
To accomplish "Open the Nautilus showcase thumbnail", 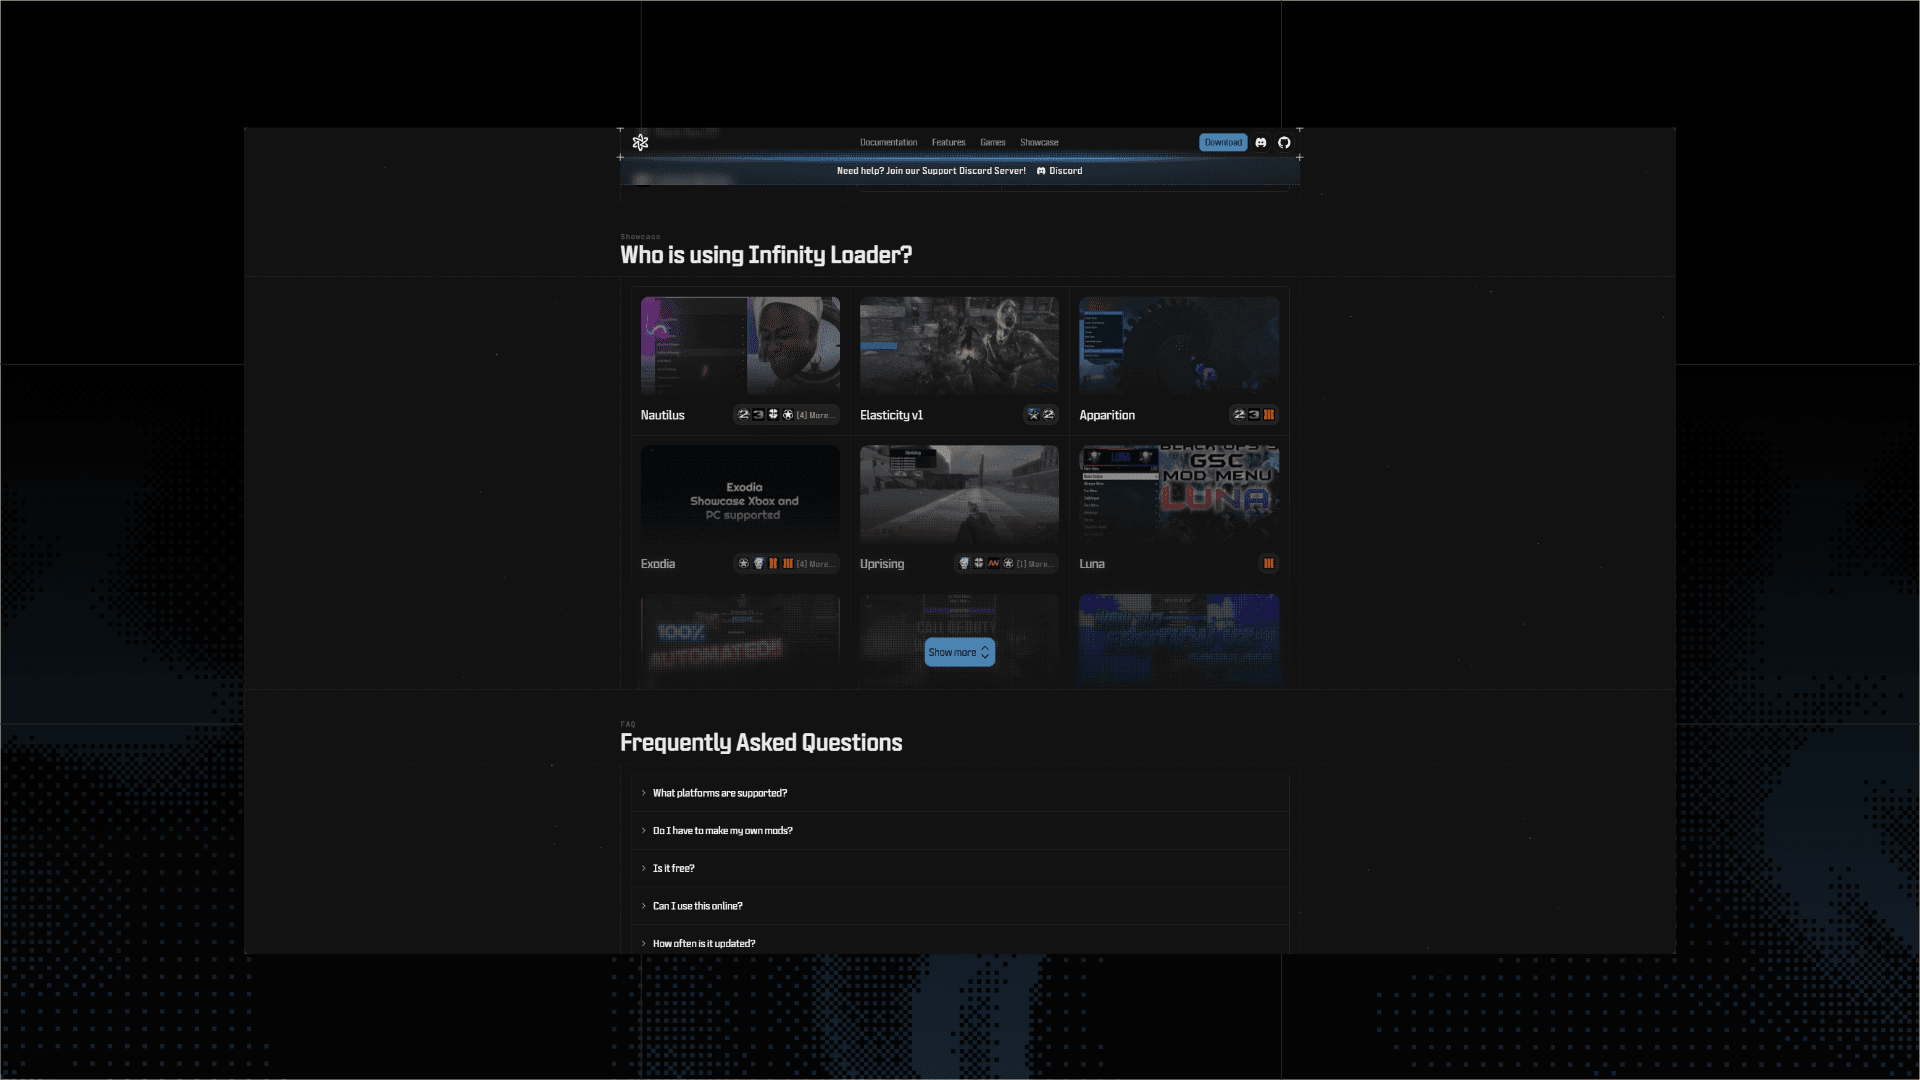I will (740, 346).
